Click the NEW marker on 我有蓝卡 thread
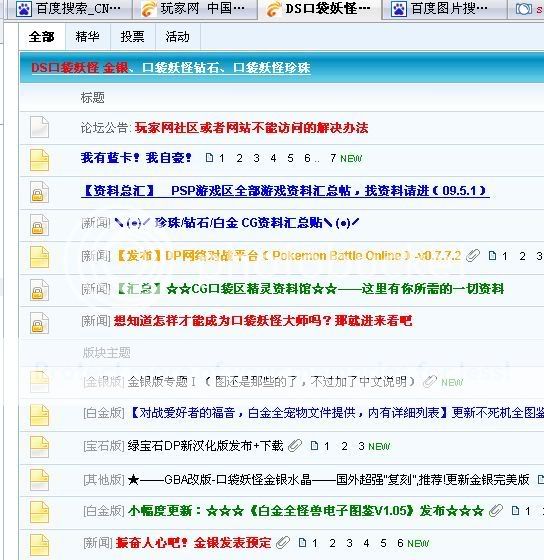 coord(351,159)
